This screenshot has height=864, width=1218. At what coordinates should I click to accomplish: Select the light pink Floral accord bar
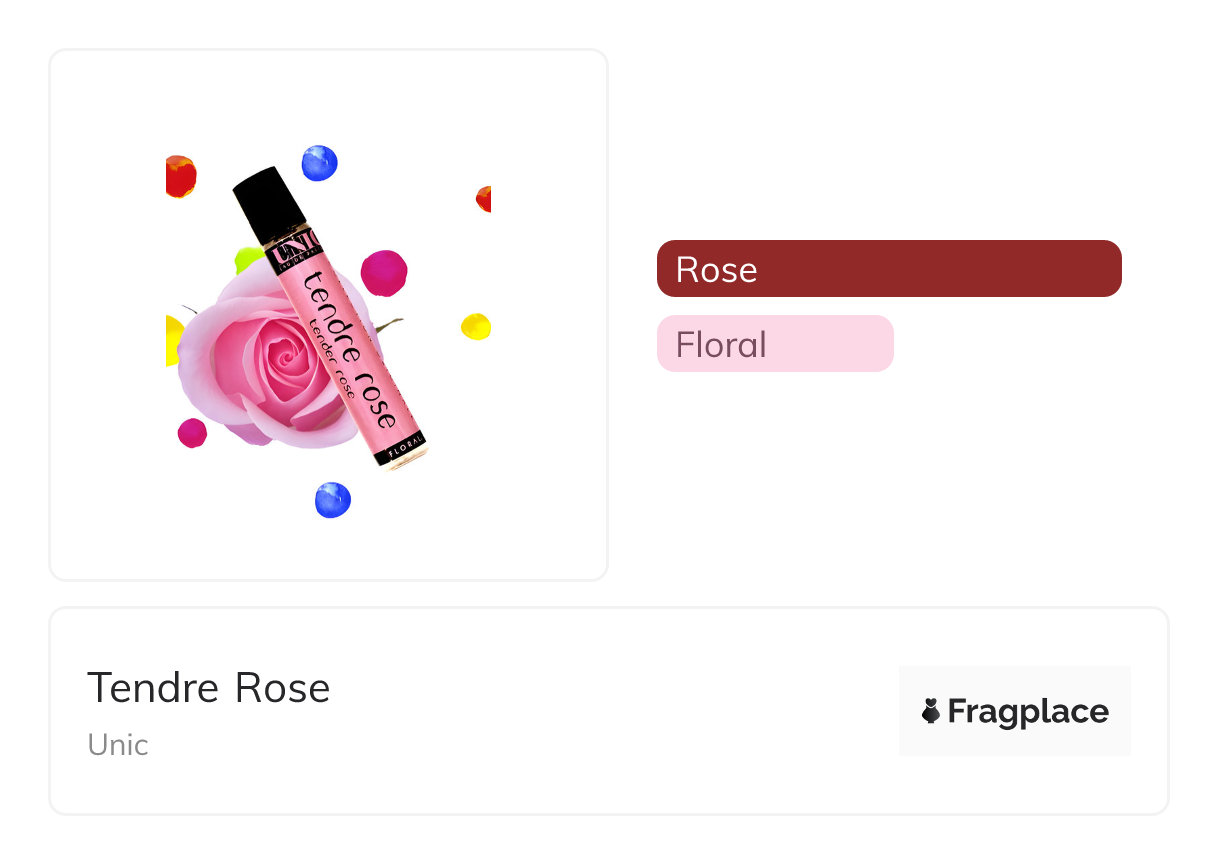click(x=774, y=344)
